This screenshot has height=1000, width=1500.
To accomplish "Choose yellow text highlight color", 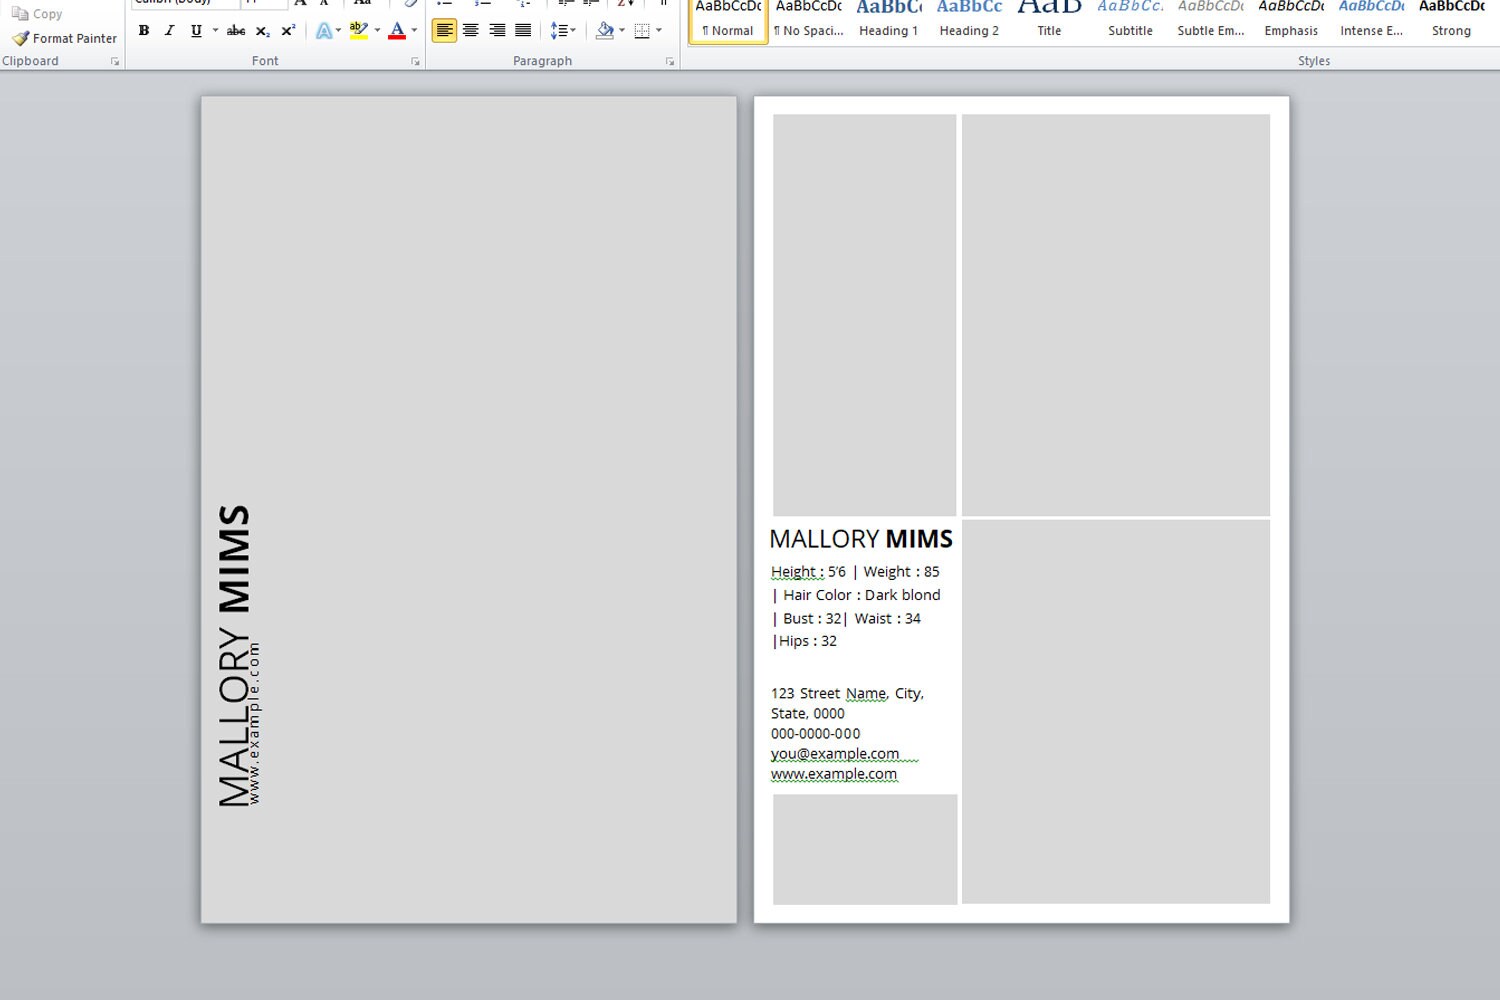I will pos(359,30).
